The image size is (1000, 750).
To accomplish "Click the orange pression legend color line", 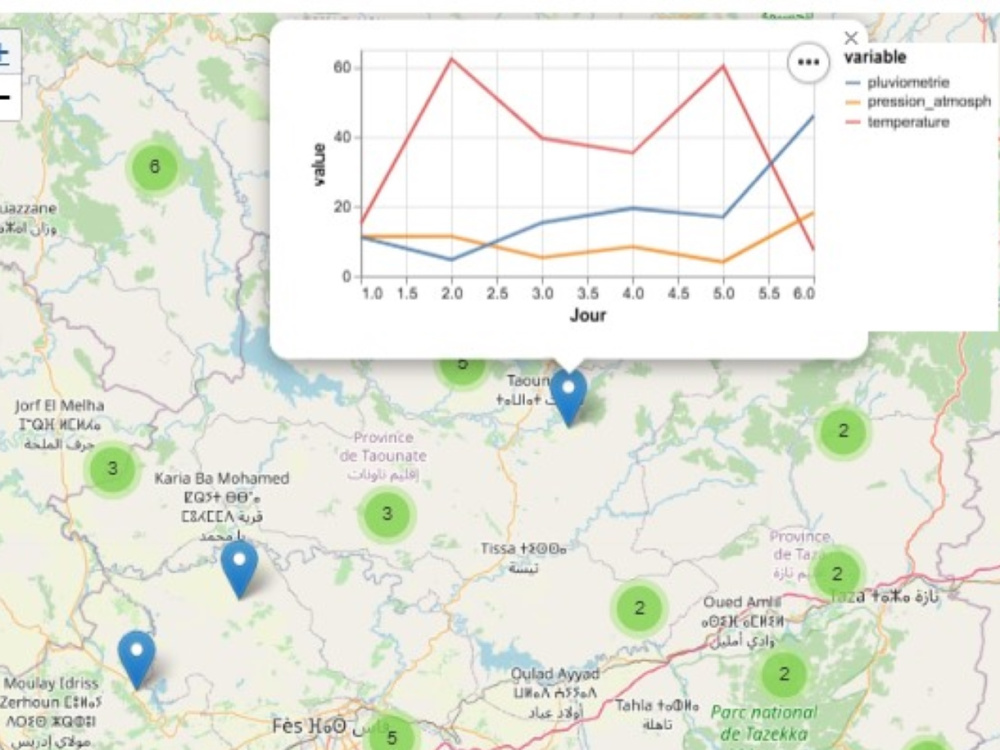I will pyautogui.click(x=853, y=102).
